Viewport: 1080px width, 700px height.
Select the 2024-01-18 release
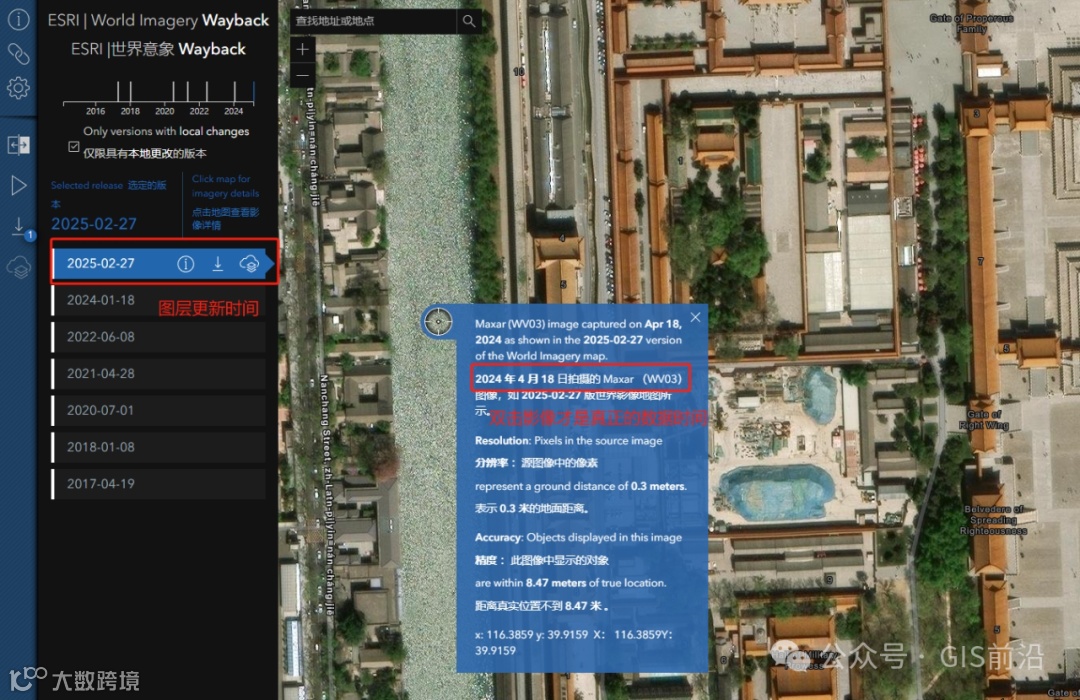[x=159, y=300]
